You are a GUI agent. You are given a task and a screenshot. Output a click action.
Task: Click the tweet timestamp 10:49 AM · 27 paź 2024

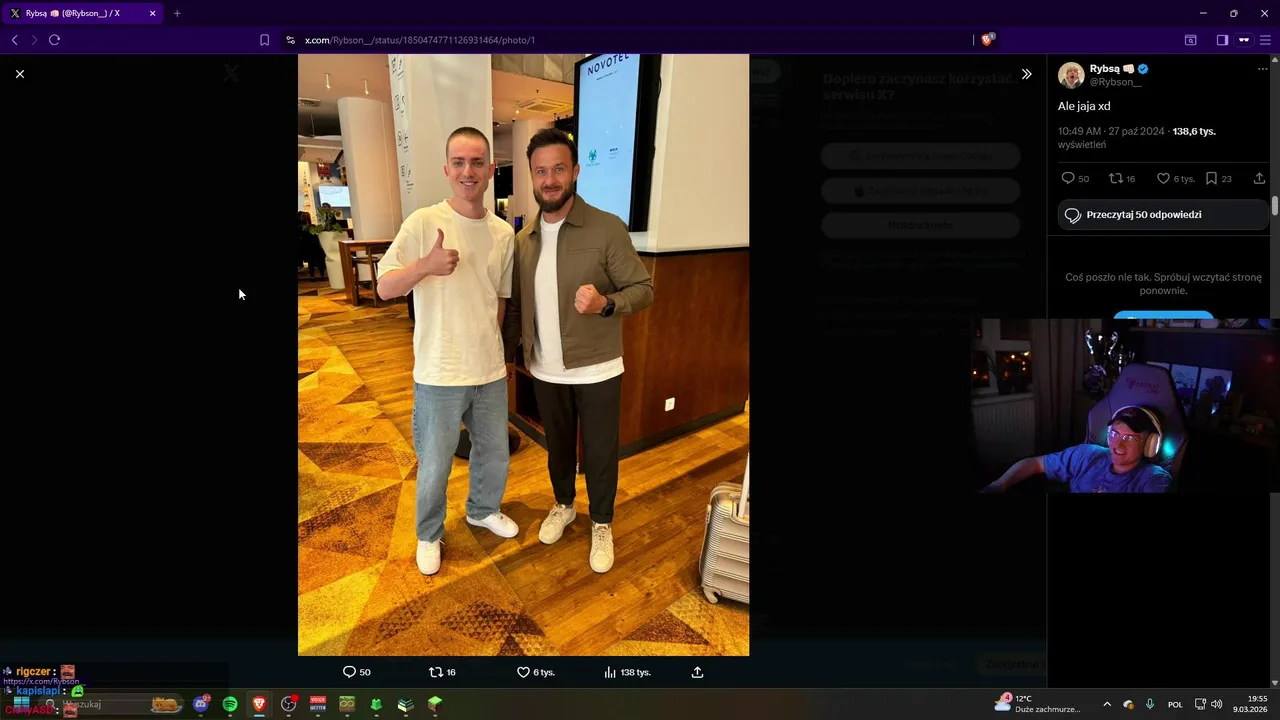coord(1111,131)
